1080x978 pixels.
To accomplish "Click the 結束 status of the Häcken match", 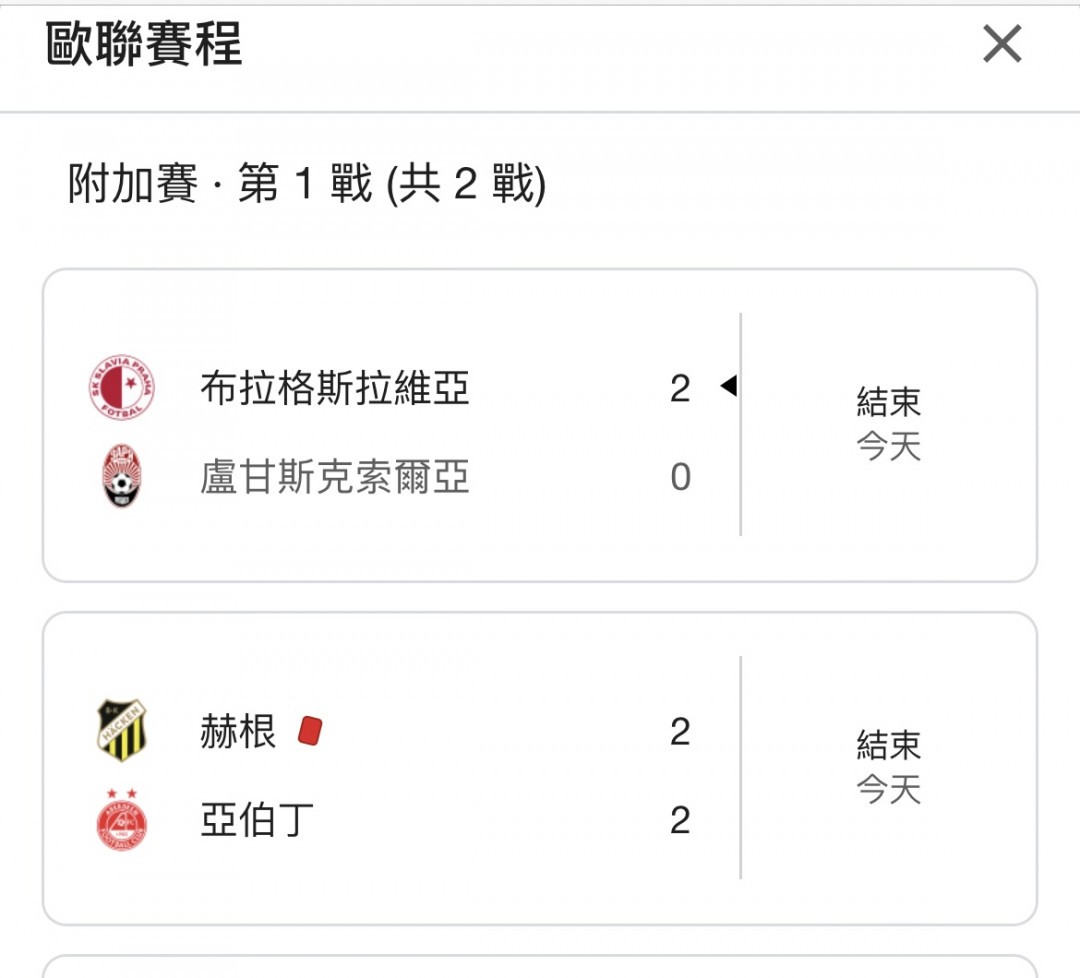I will pos(889,745).
